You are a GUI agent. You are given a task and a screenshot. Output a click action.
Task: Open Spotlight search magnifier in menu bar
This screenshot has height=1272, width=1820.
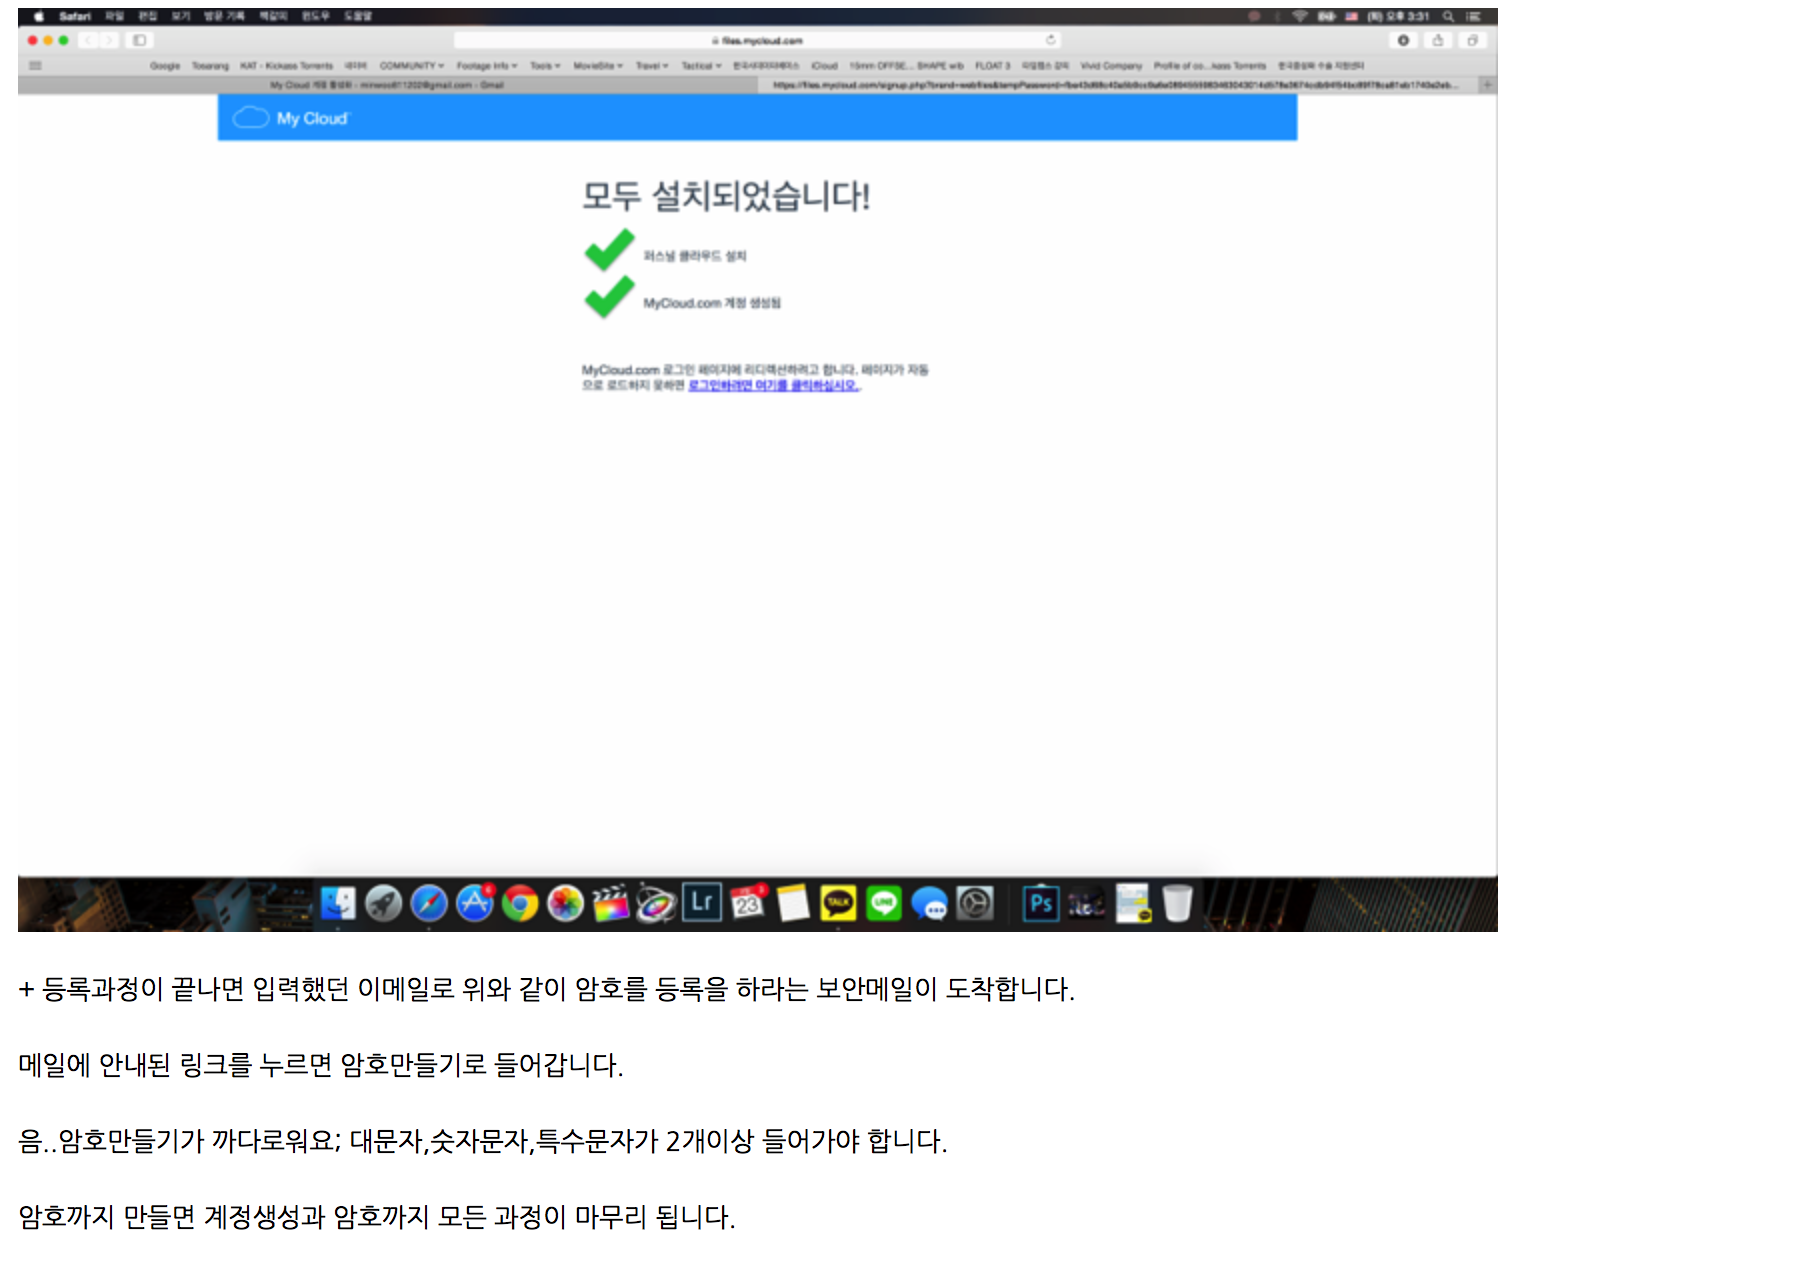pyautogui.click(x=1448, y=16)
